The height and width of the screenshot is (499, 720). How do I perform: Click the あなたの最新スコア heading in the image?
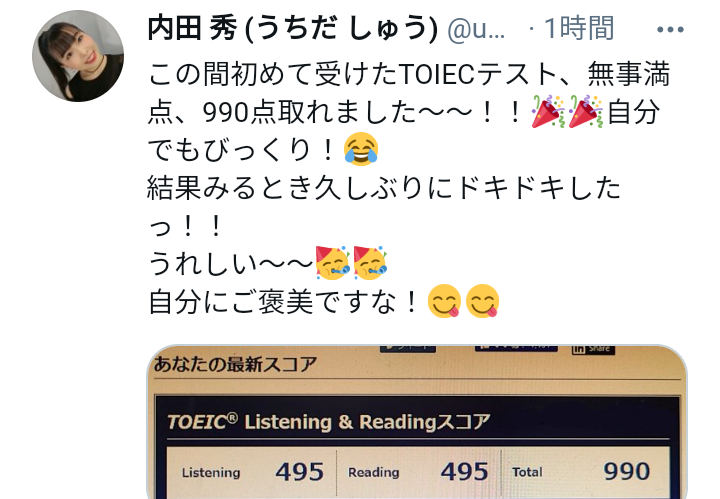235,364
